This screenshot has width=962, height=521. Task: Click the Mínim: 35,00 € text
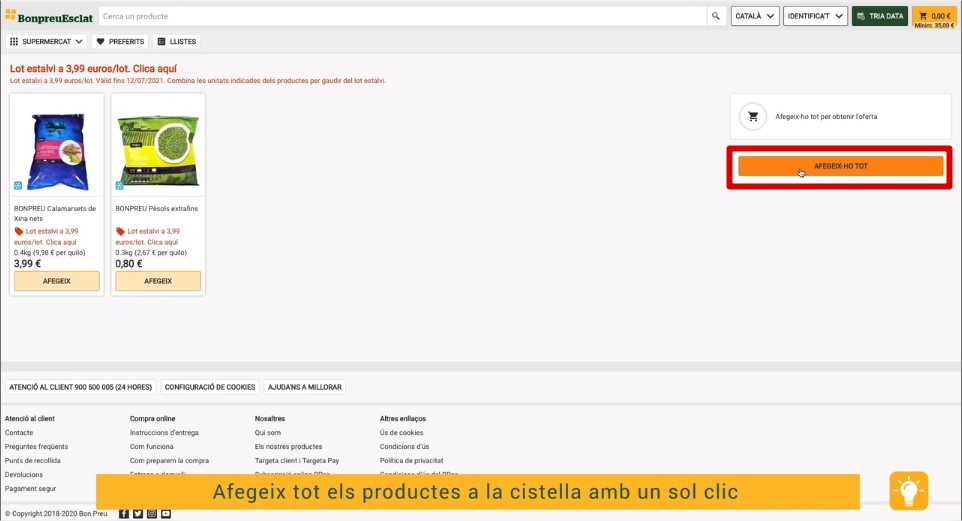[934, 26]
